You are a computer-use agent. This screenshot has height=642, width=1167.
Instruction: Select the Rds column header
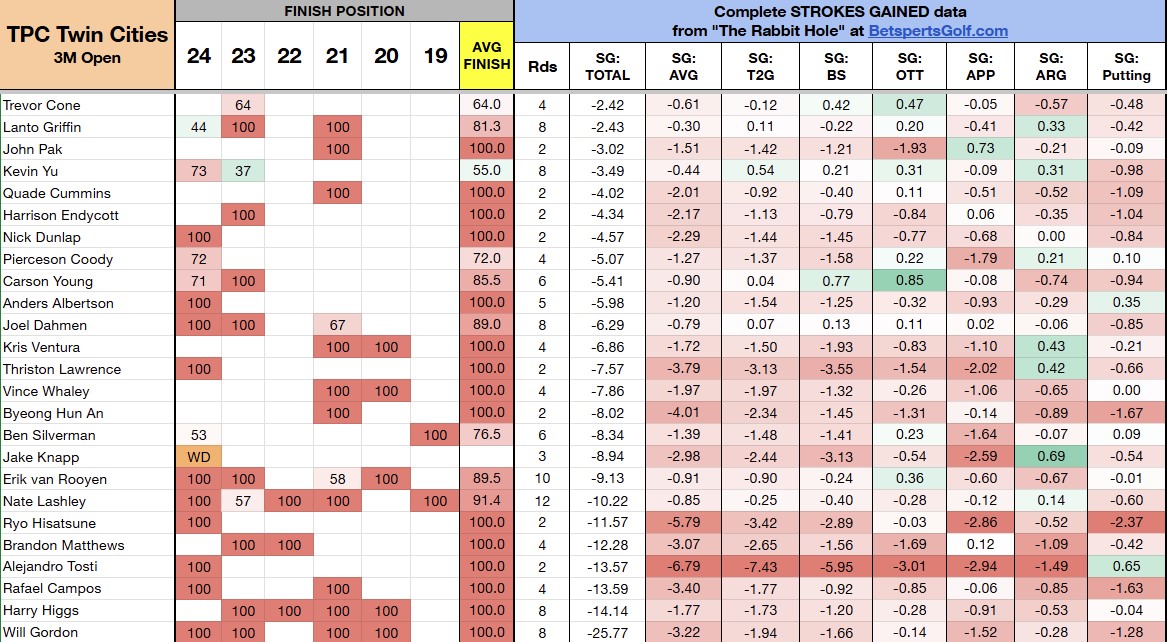tap(542, 67)
